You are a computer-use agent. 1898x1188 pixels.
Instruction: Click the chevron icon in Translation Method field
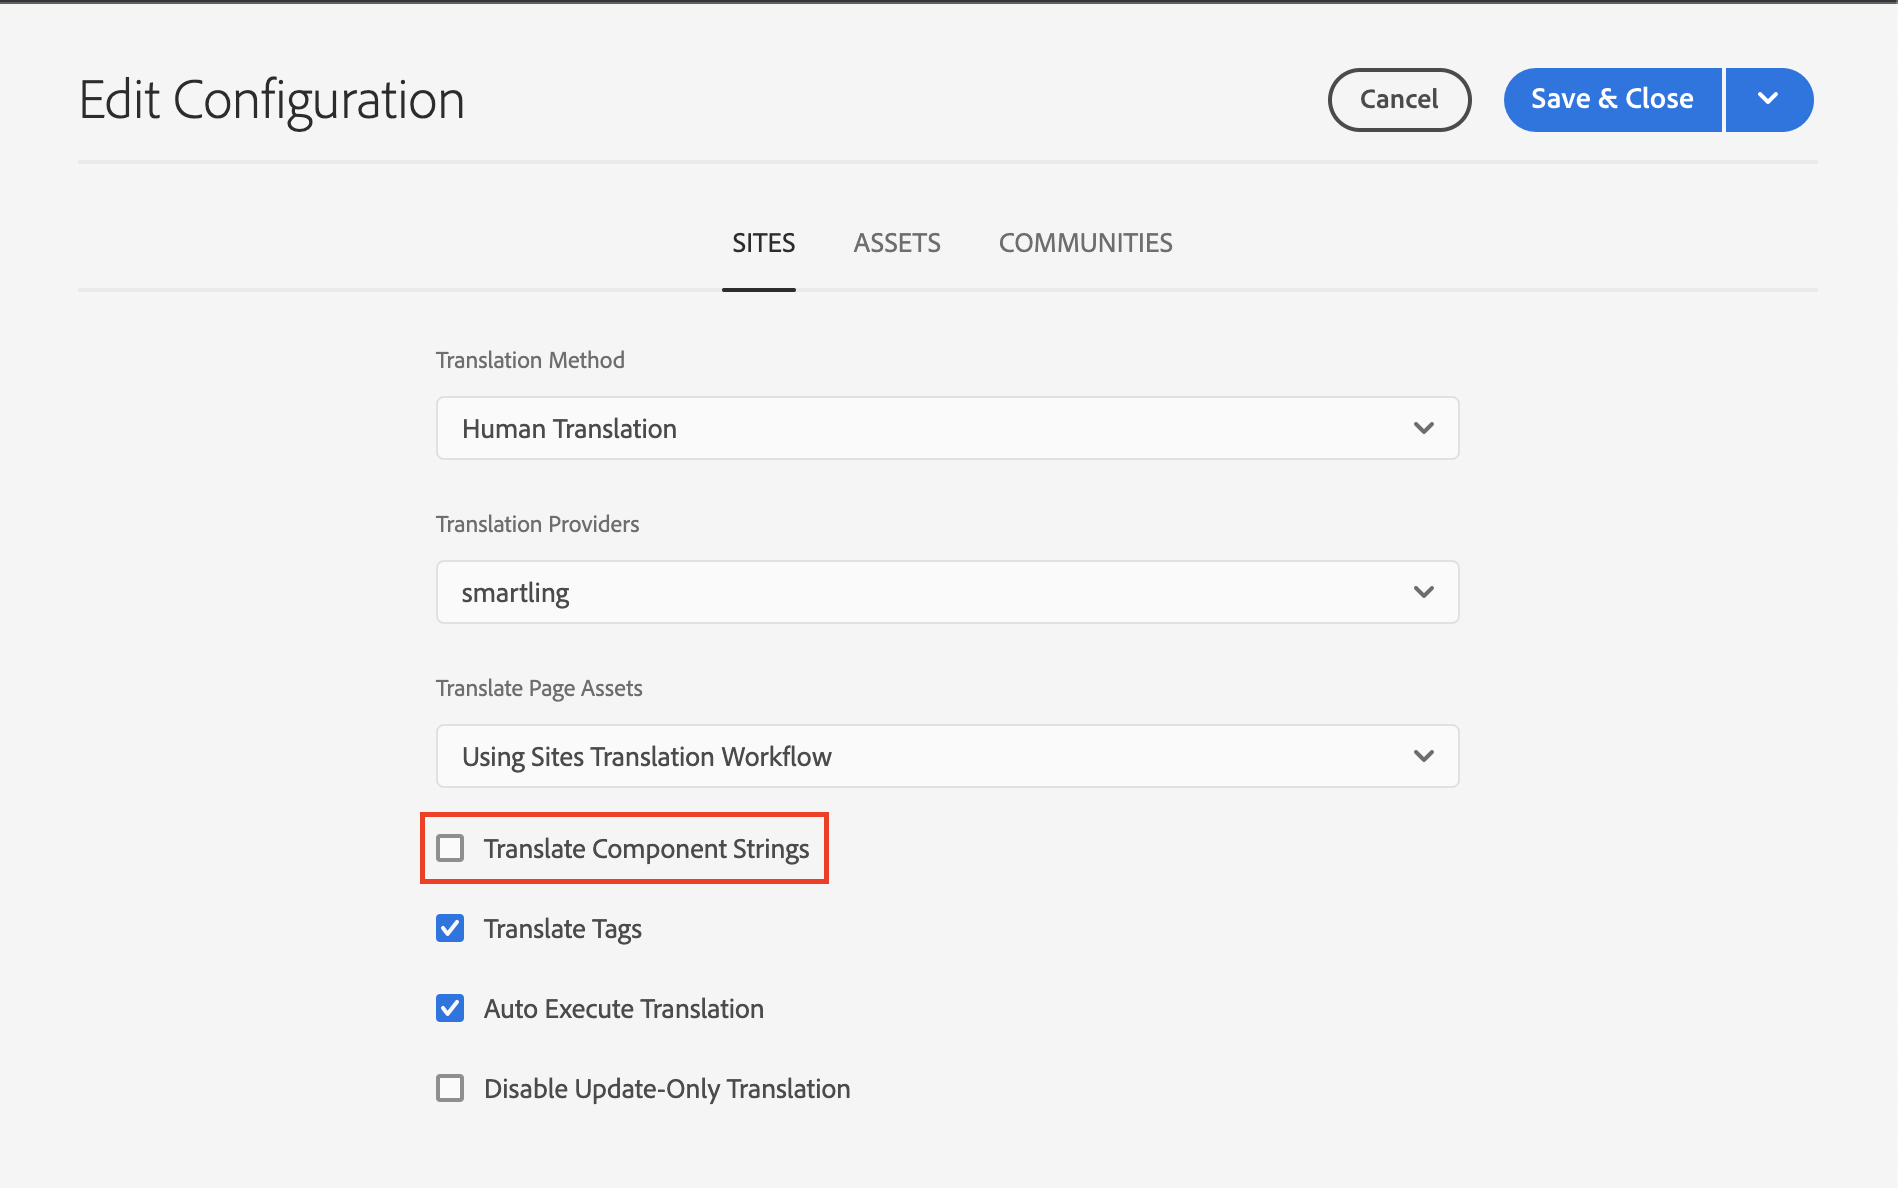tap(1423, 428)
